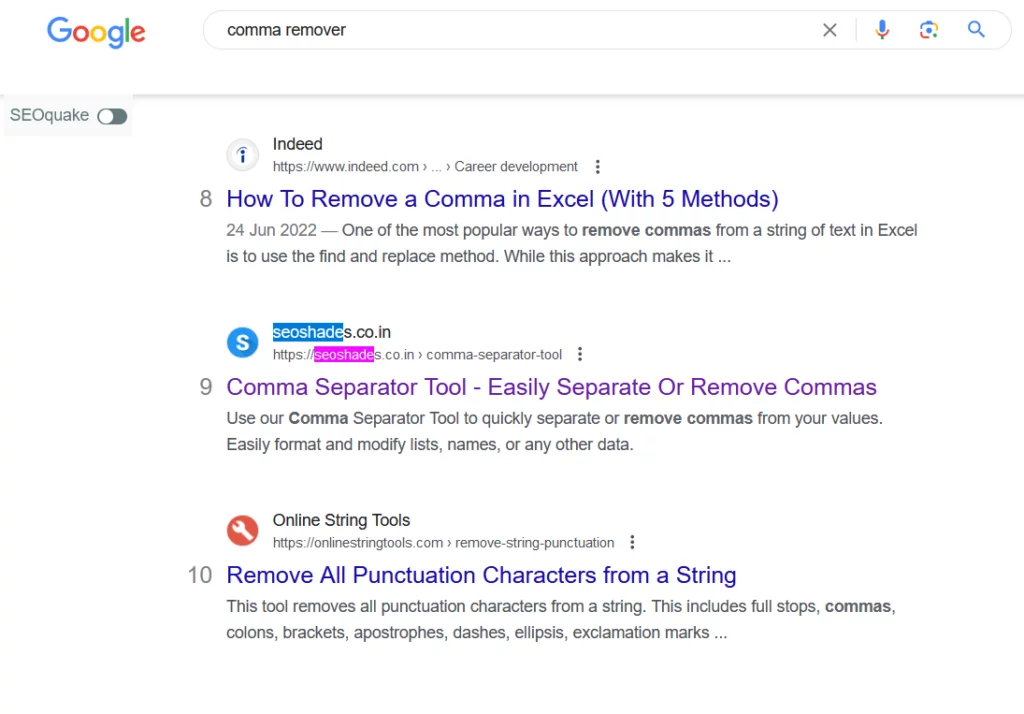The image size is (1024, 714).
Task: Click the Google logo
Action: tap(96, 32)
